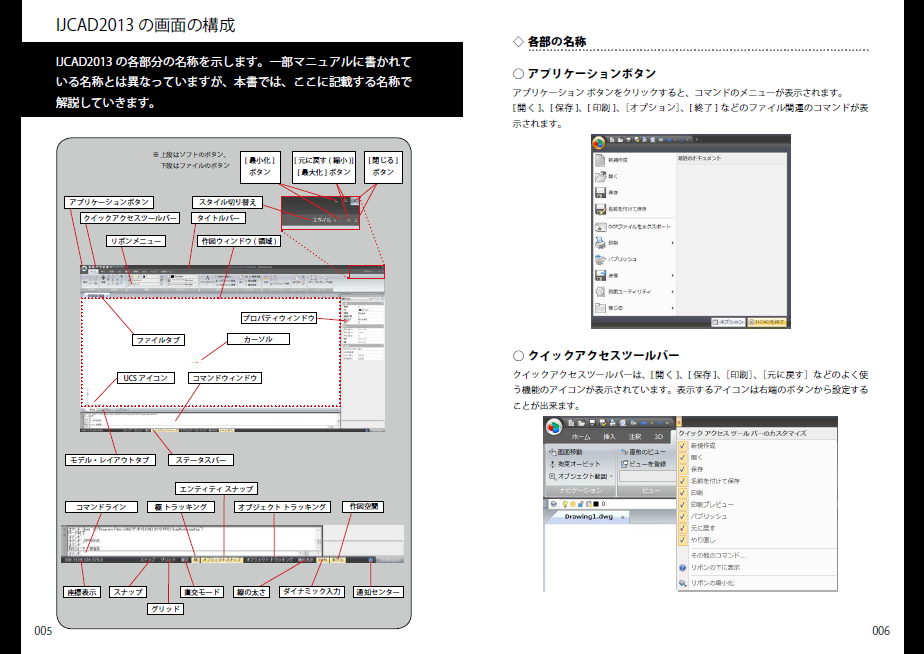
Task: Uncheck 印刷プレビュー in customize list
Action: tap(682, 505)
